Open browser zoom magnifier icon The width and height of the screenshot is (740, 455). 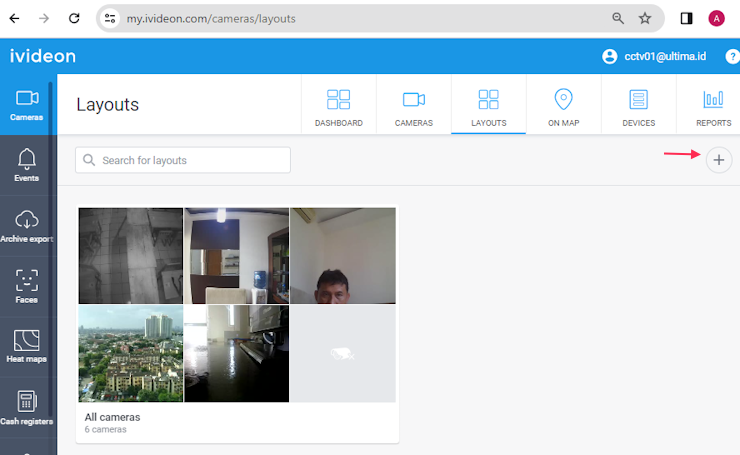(x=618, y=18)
